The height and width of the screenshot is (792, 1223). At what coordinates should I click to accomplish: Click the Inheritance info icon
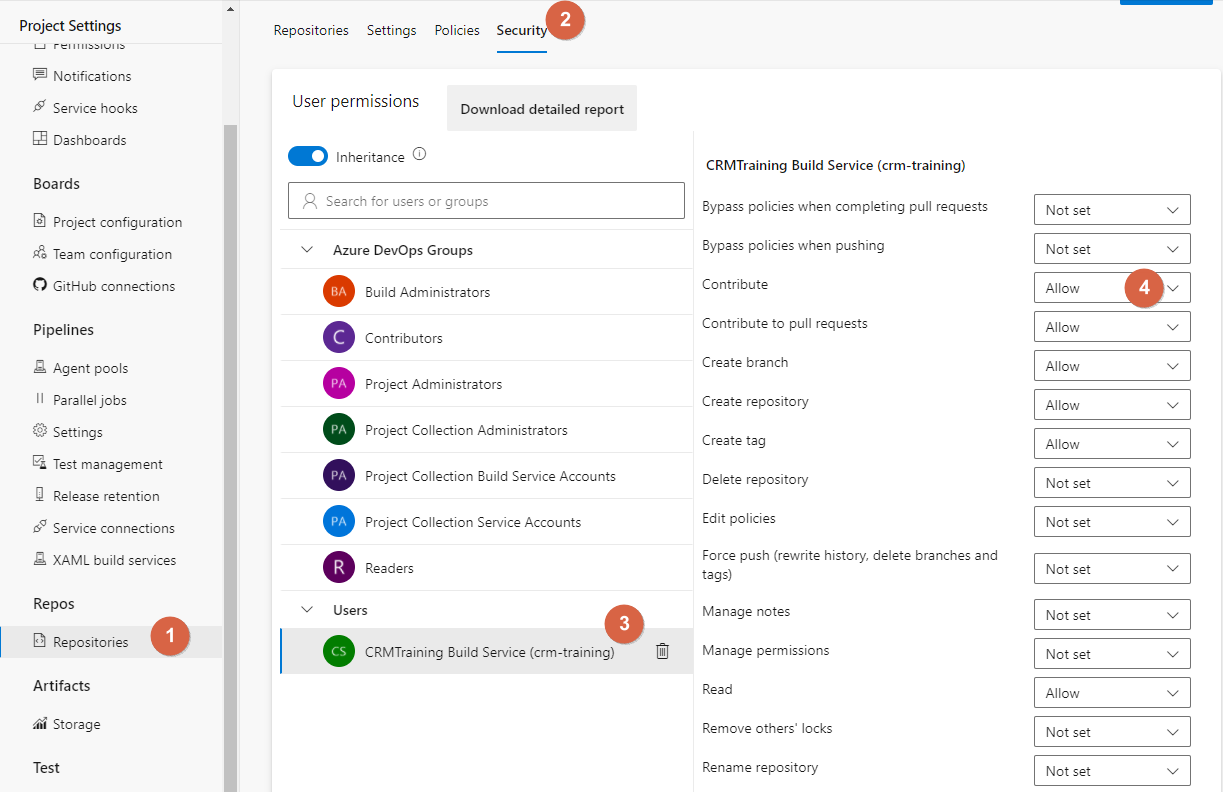pos(420,155)
